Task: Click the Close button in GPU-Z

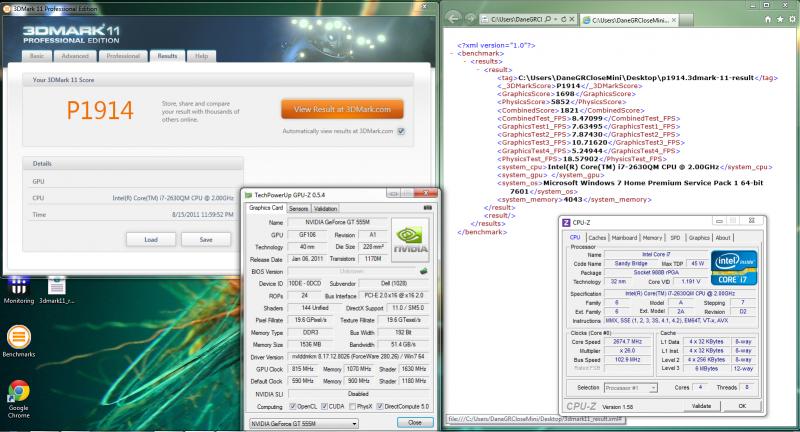Action: coord(415,423)
